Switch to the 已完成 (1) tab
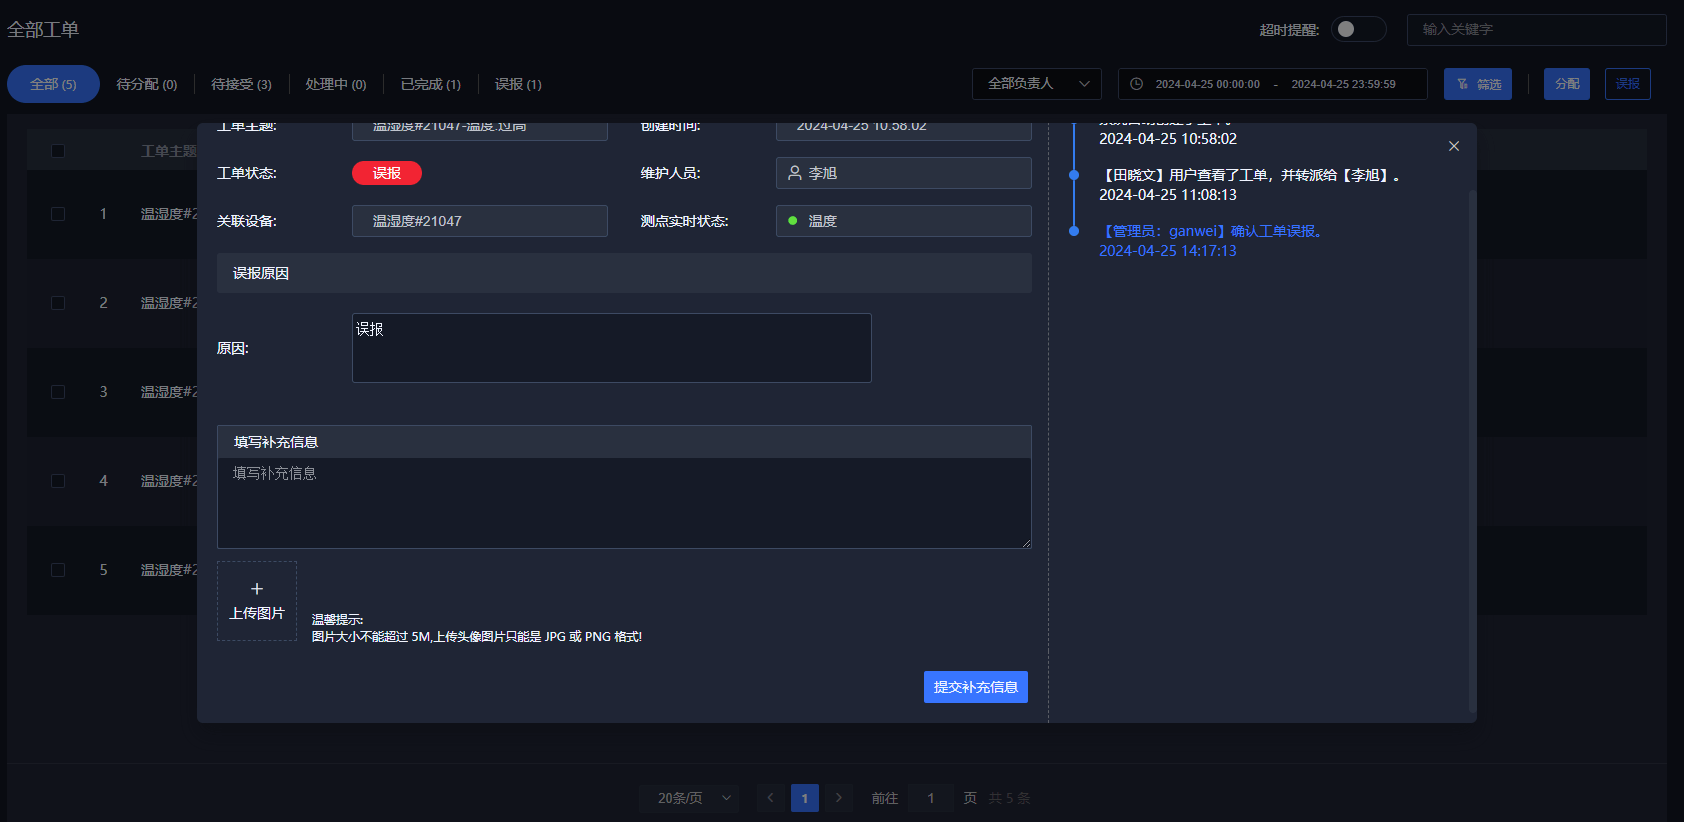This screenshot has width=1684, height=822. (x=430, y=84)
